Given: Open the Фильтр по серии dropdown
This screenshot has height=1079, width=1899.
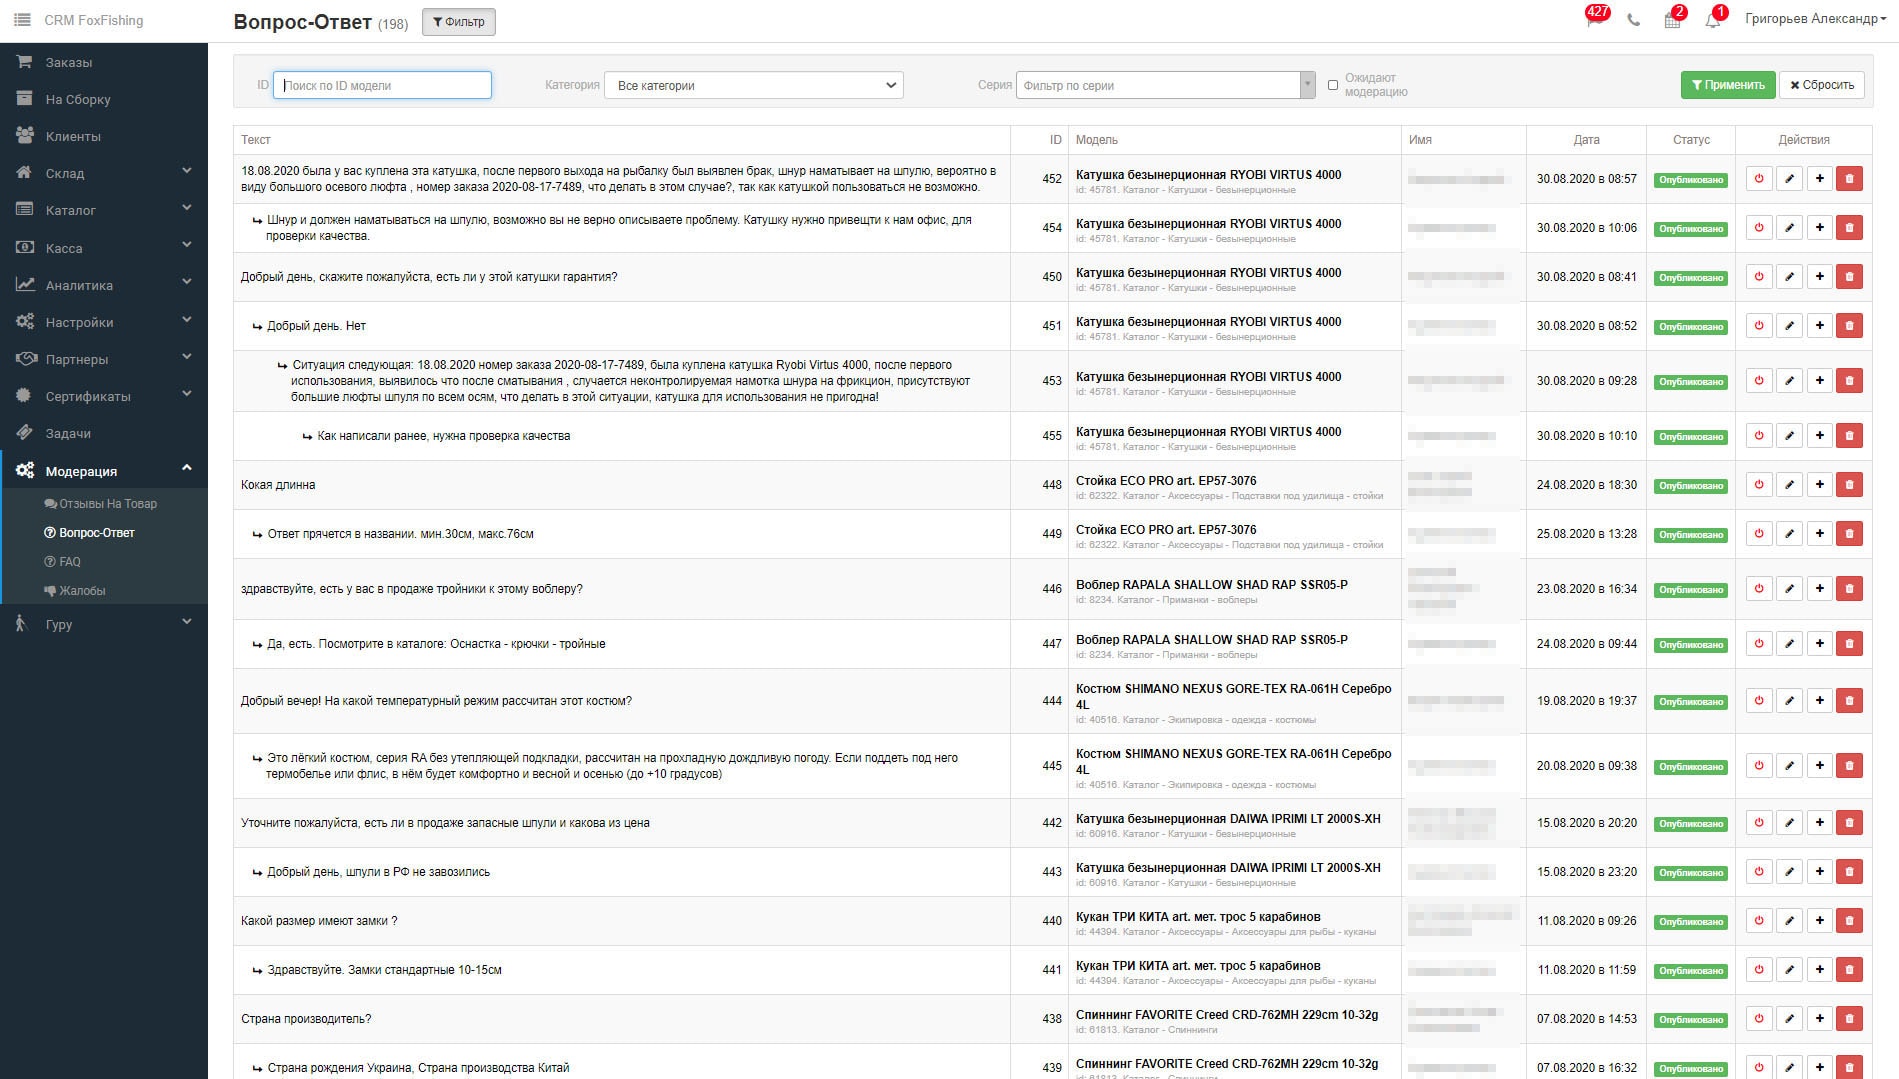Looking at the screenshot, I should coord(1165,85).
